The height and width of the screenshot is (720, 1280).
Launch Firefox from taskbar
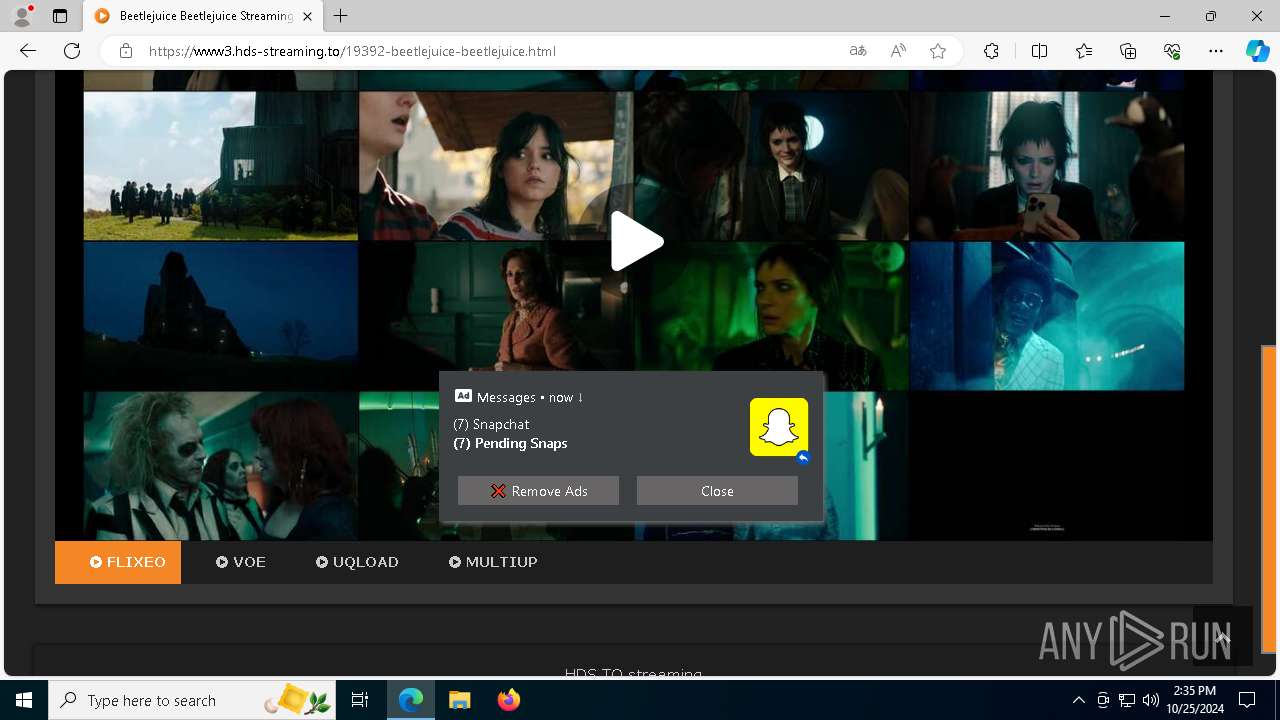pyautogui.click(x=508, y=700)
